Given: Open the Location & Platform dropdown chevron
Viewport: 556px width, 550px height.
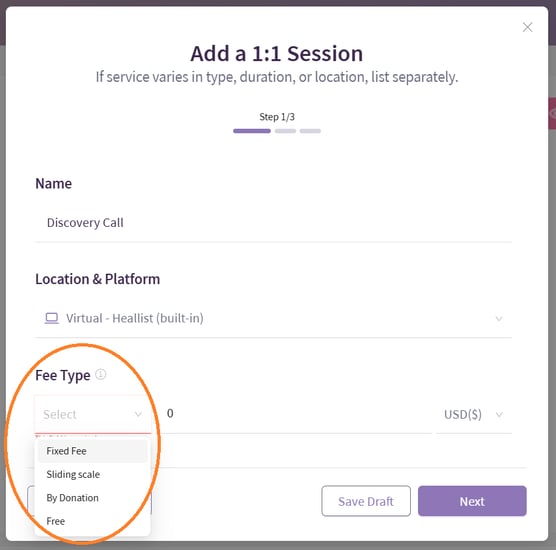Looking at the screenshot, I should [499, 318].
